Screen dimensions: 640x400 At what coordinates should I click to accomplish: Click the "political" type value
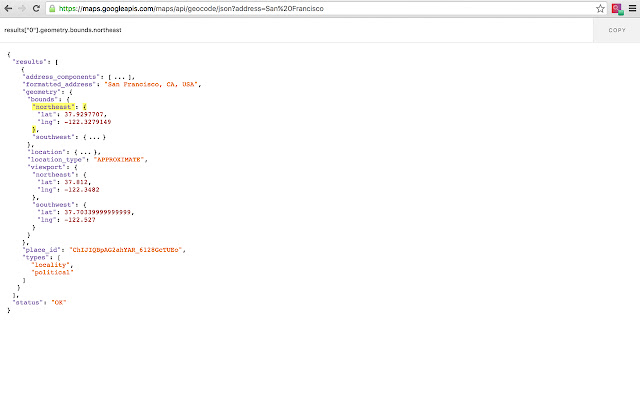pyautogui.click(x=52, y=273)
